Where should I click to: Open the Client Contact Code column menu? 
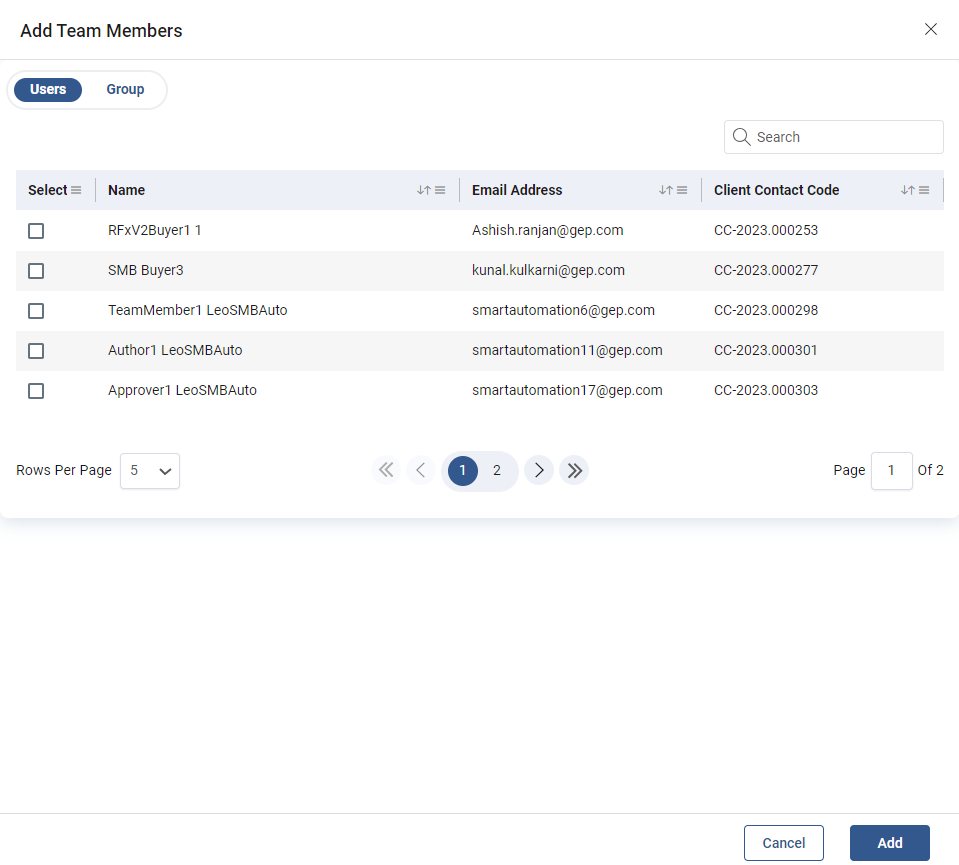click(924, 190)
